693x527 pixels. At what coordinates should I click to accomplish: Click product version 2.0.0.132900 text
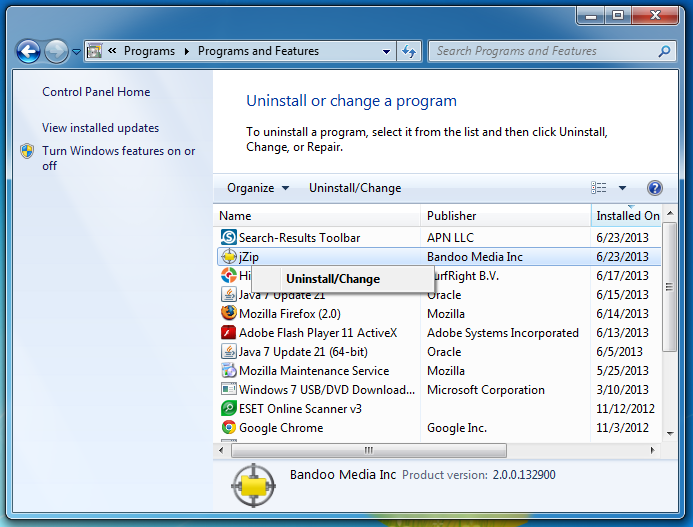tap(524, 475)
